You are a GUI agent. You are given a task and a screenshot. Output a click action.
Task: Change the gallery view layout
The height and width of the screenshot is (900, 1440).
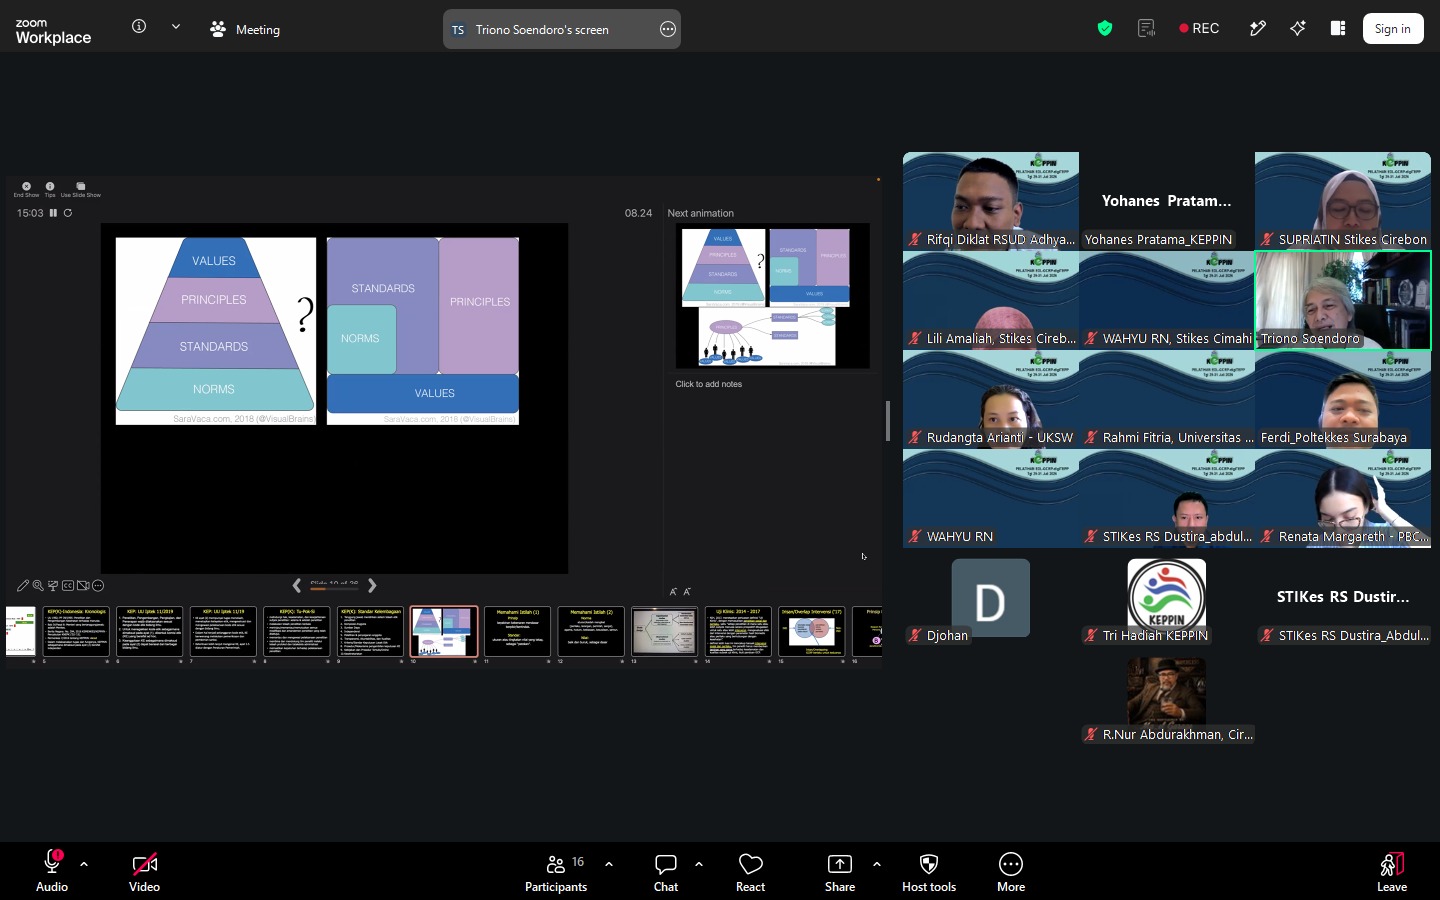point(1338,28)
